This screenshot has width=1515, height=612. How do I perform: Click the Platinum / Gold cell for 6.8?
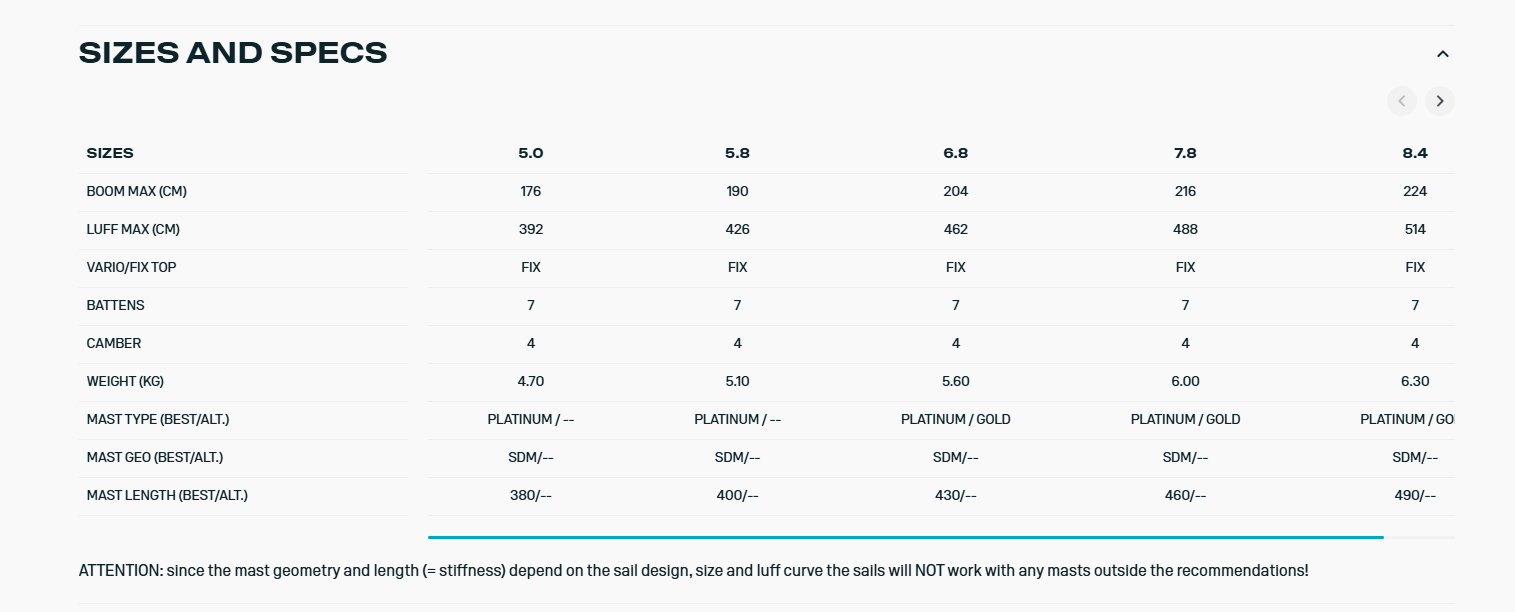pos(955,419)
